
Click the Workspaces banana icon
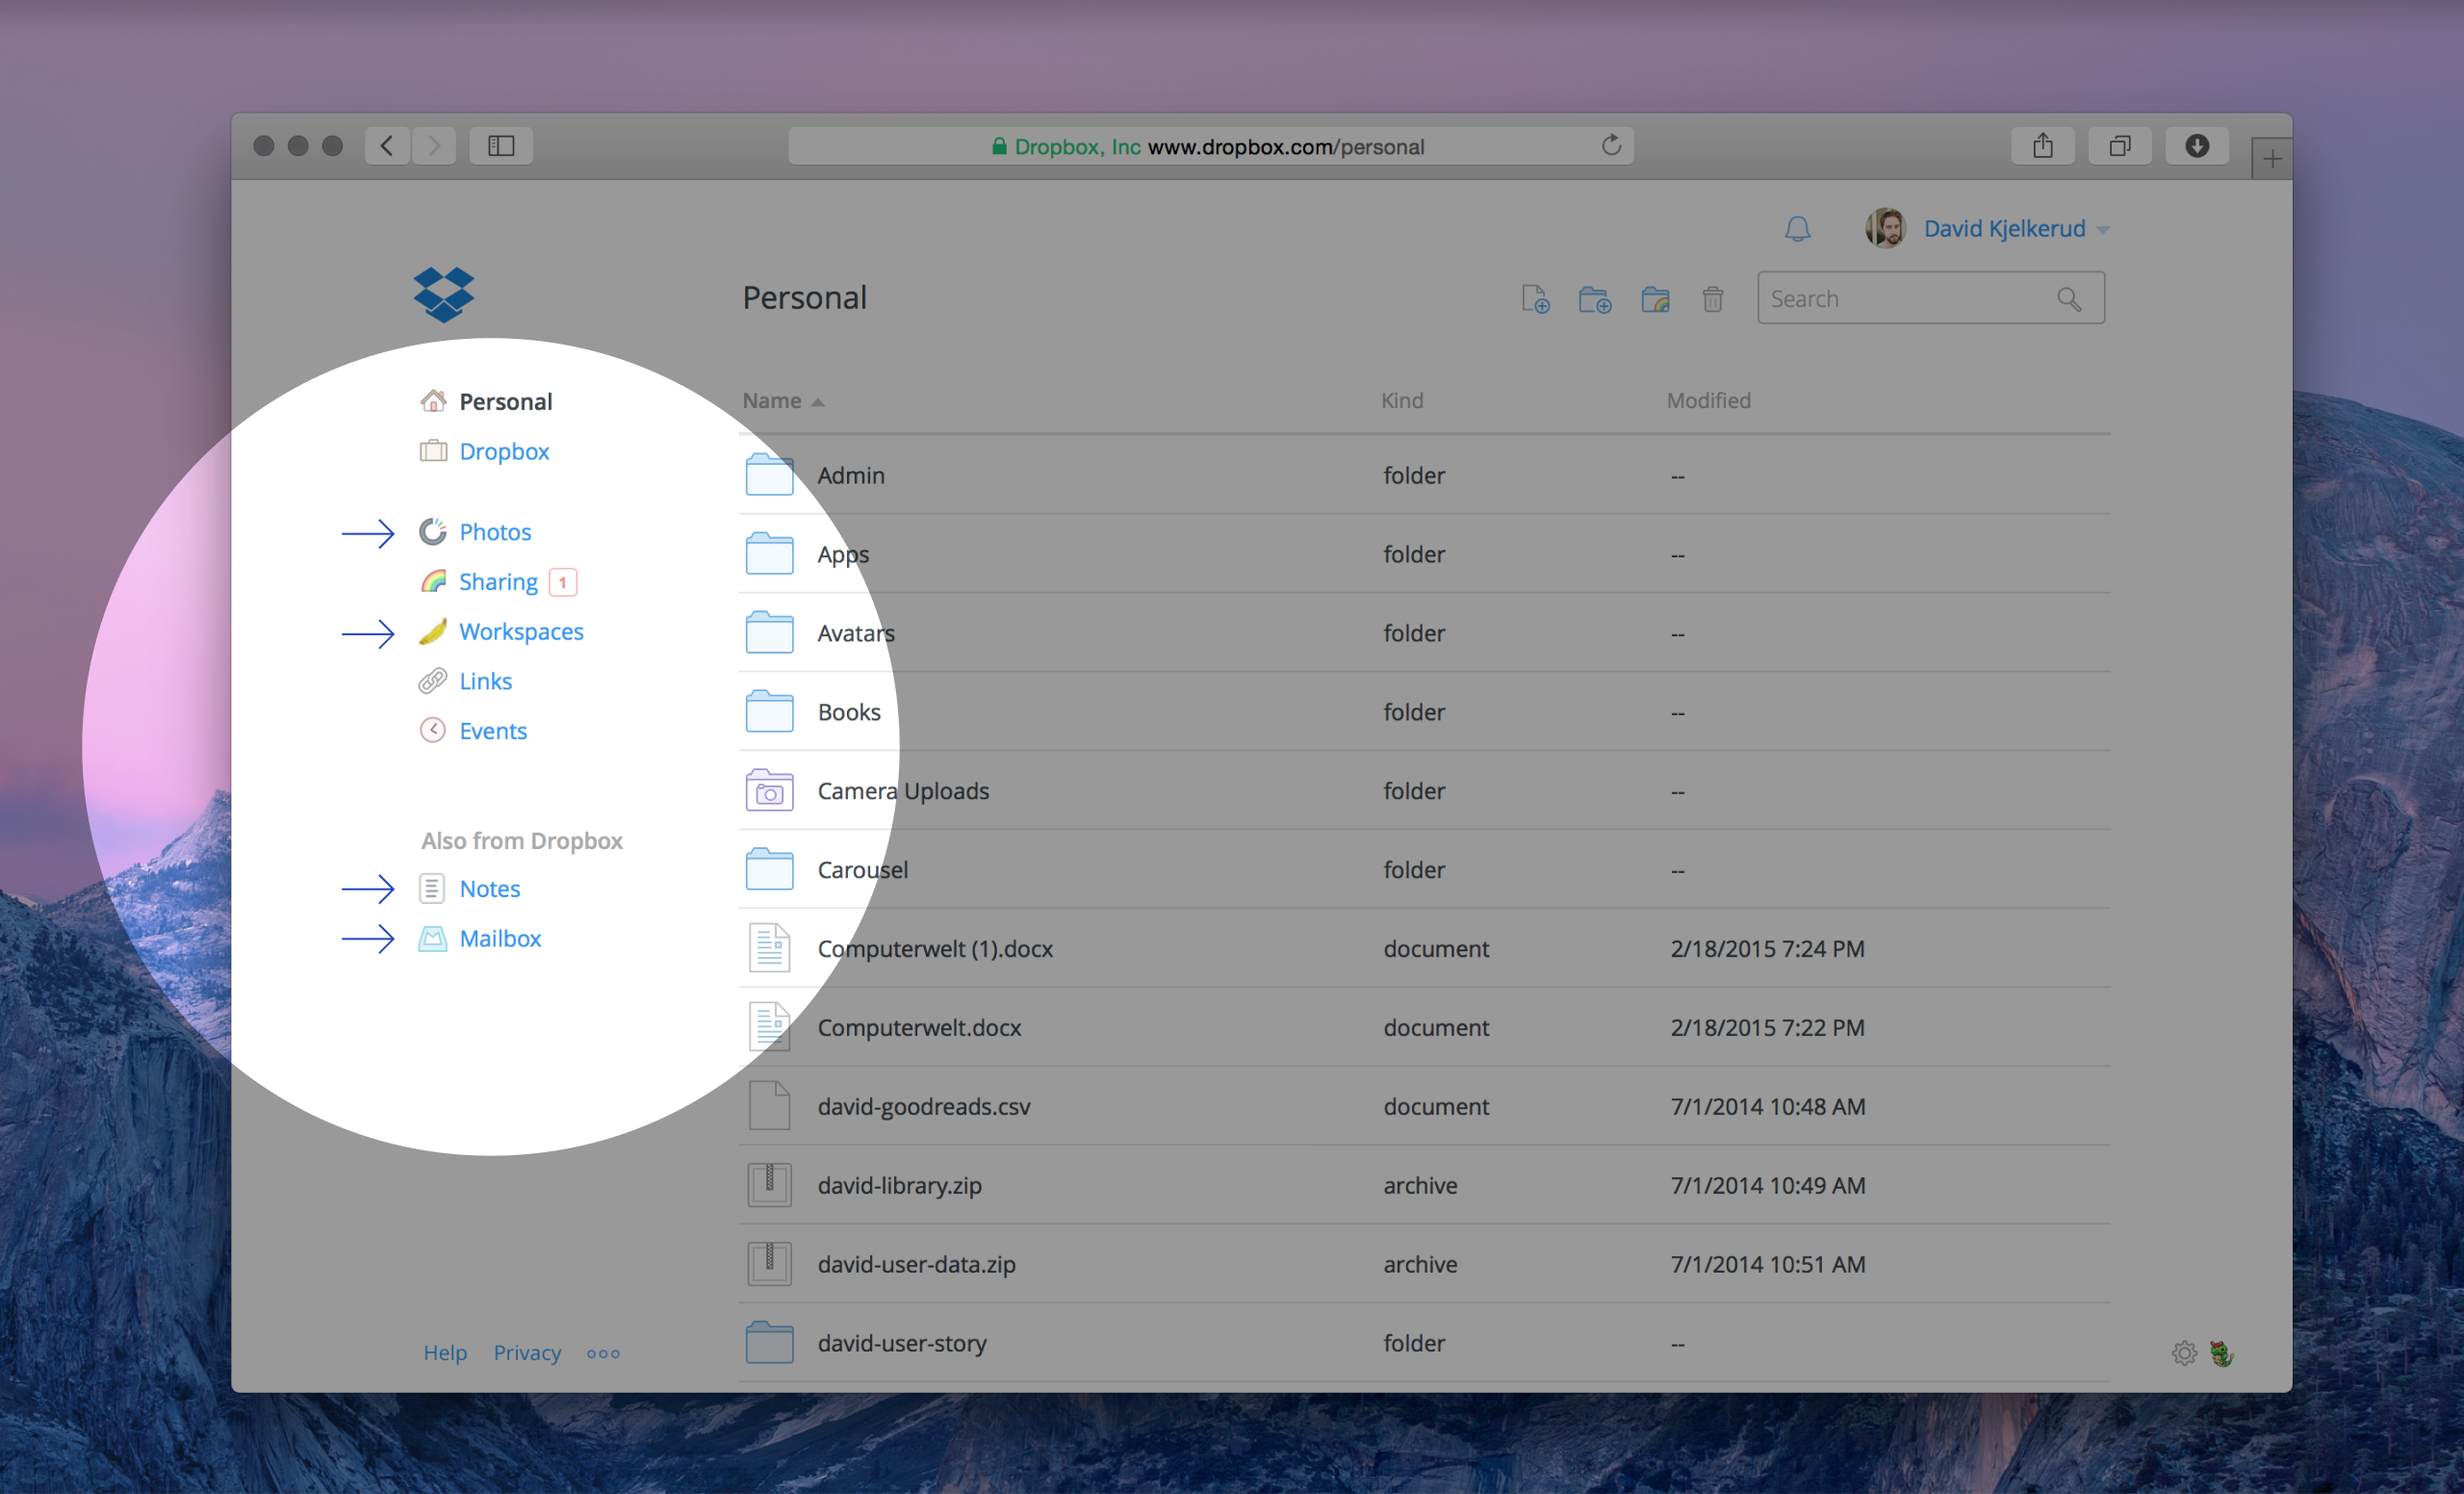point(432,631)
